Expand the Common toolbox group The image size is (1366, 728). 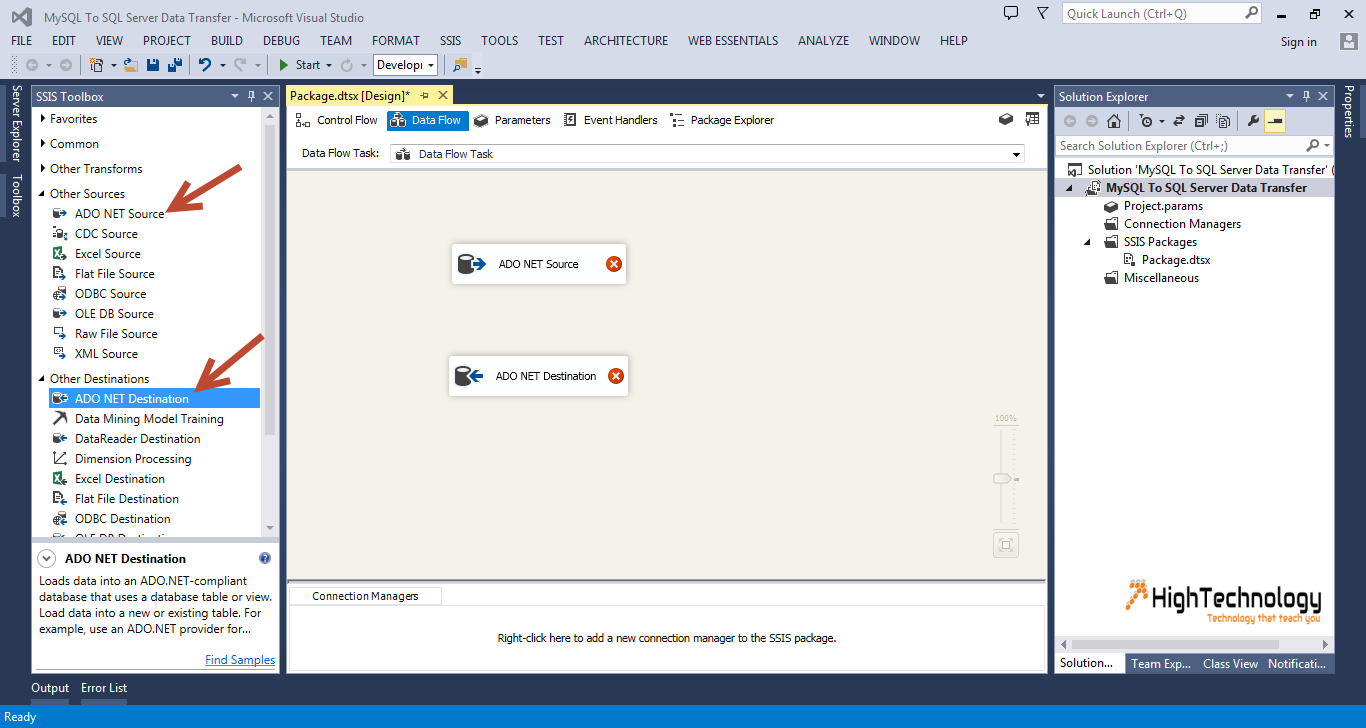click(x=44, y=144)
